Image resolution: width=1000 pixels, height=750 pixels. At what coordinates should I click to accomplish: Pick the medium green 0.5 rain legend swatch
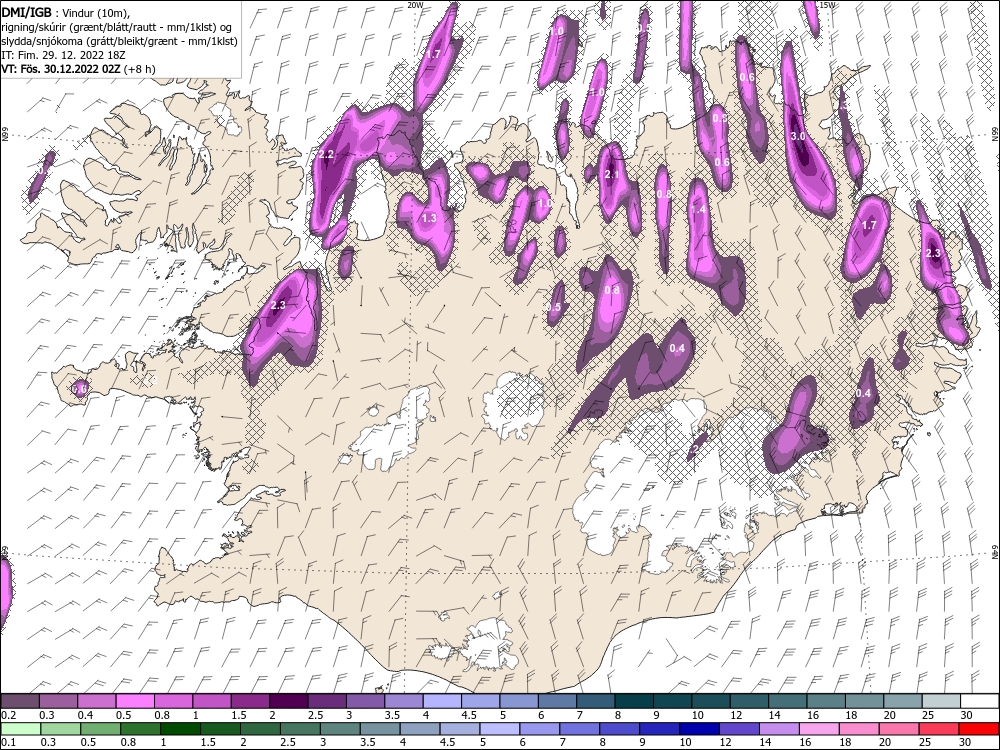[x=101, y=729]
